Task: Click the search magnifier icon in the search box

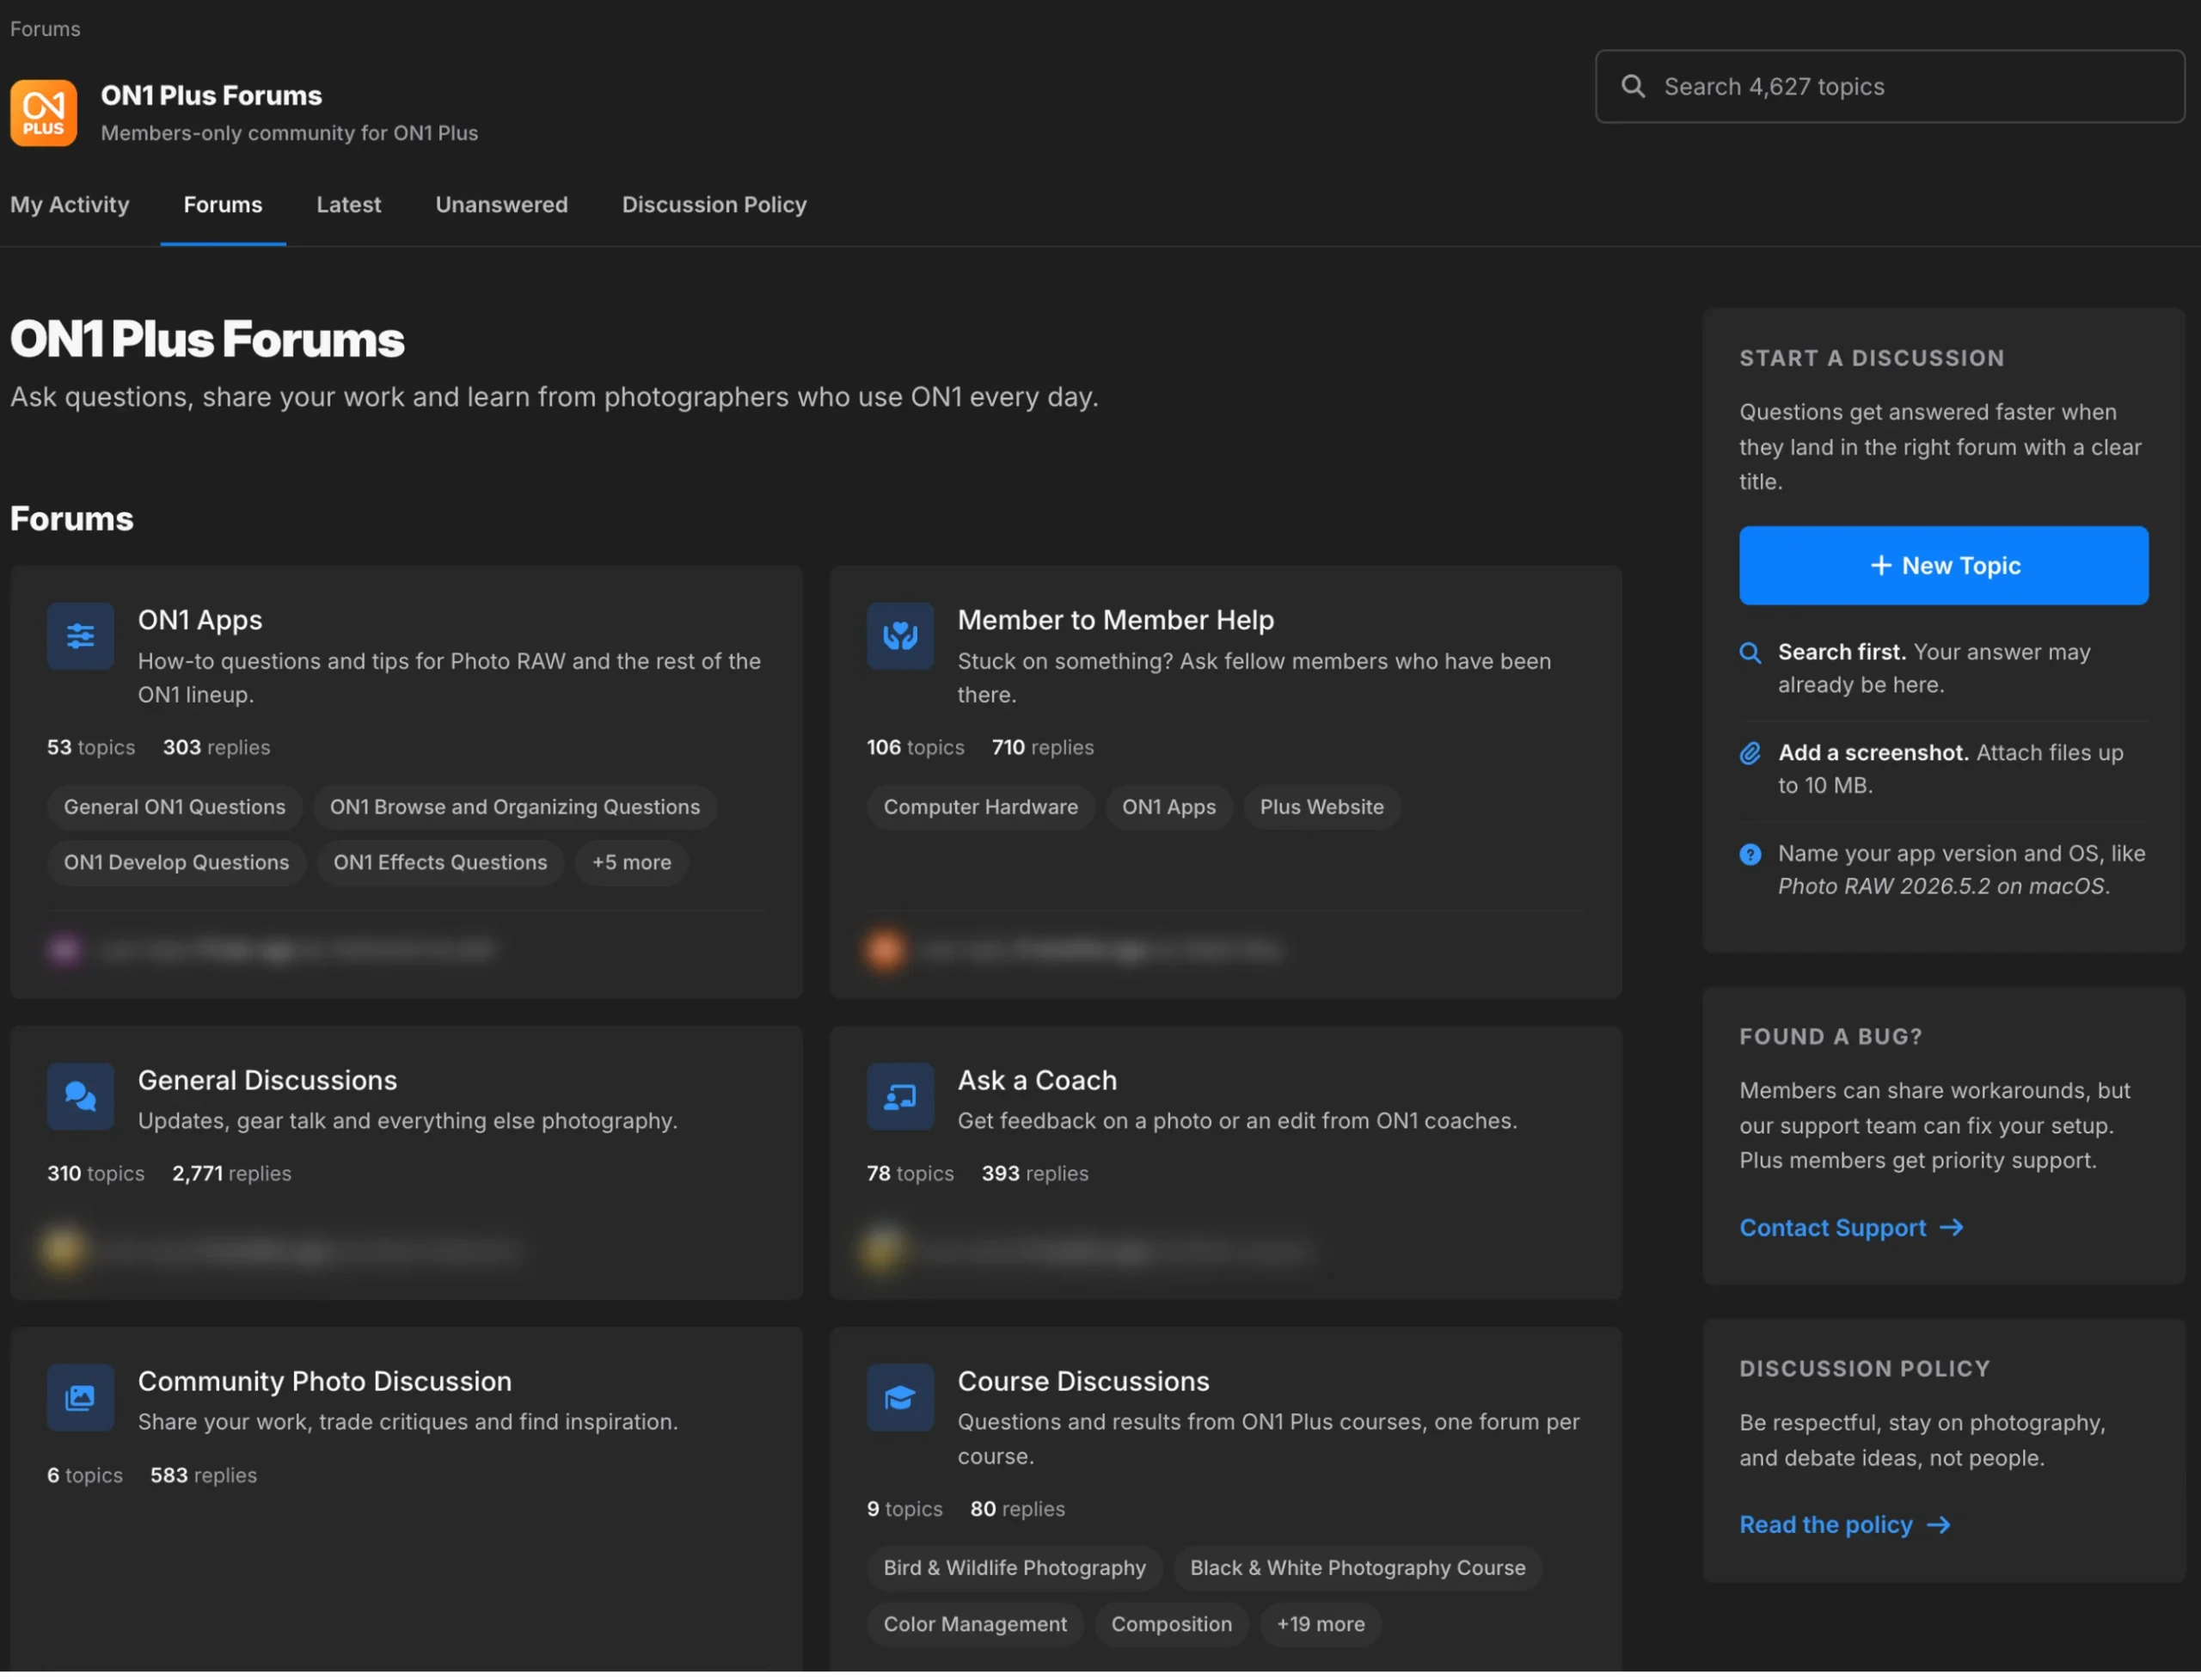Action: [1632, 87]
